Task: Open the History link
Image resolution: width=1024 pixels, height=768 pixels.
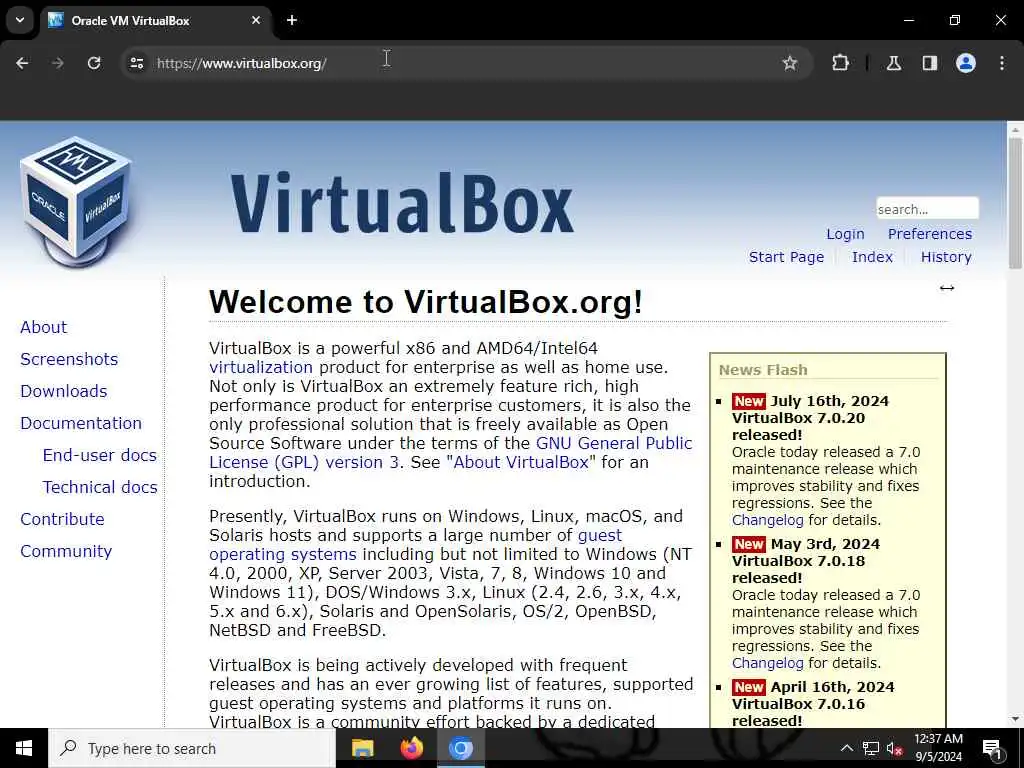Action: coord(946,257)
